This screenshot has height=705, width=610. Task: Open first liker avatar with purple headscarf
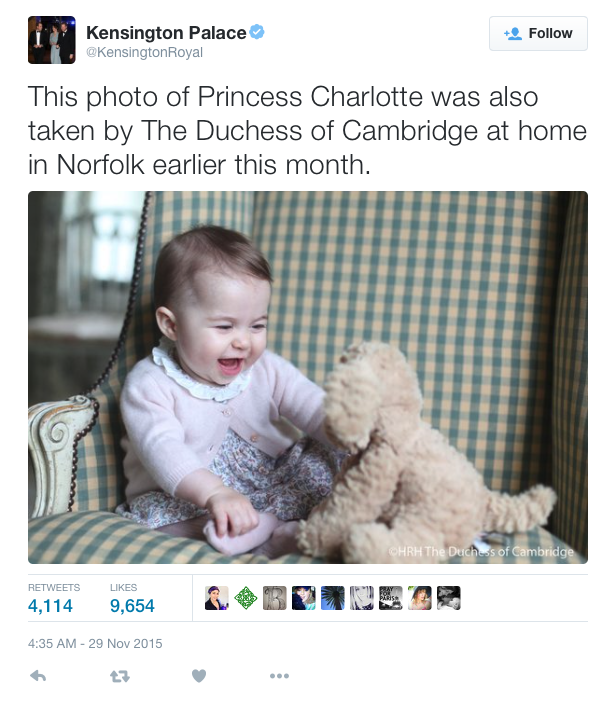pos(217,598)
